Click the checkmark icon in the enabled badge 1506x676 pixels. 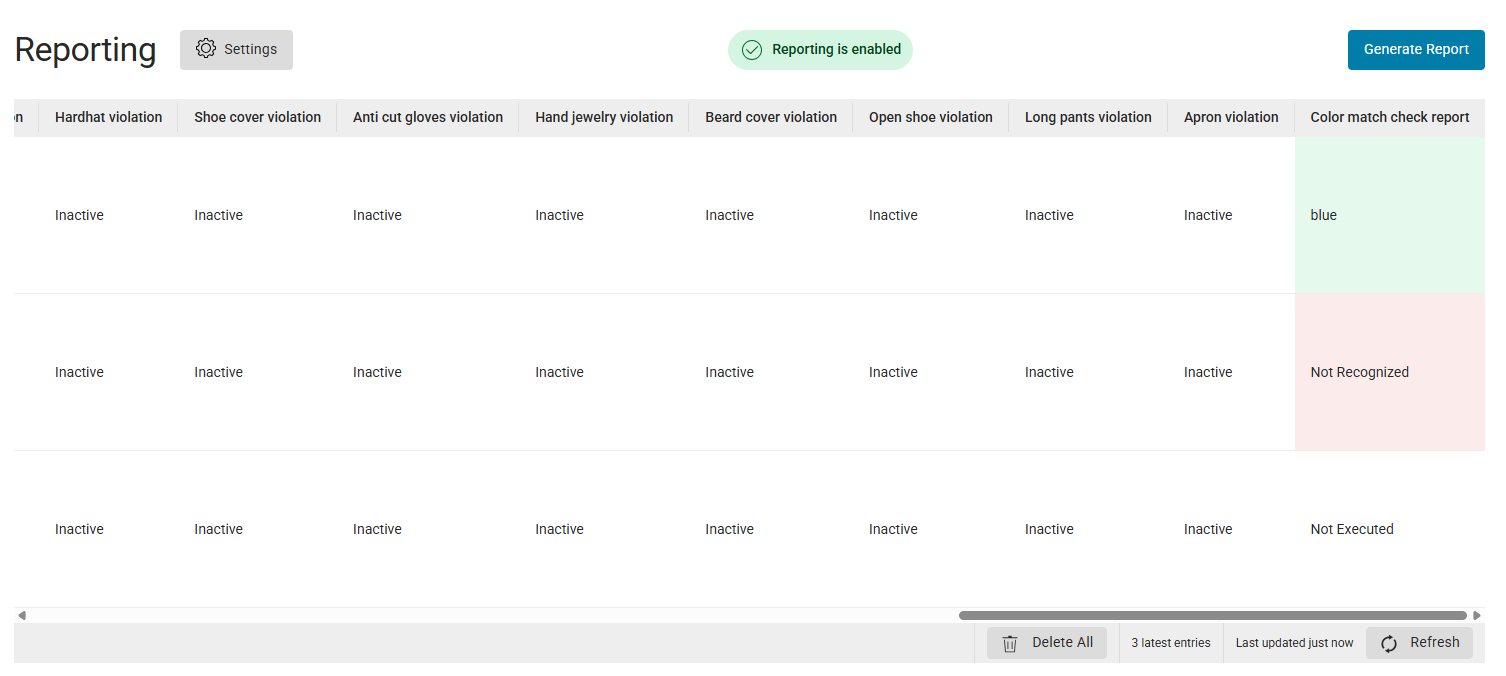(x=751, y=49)
